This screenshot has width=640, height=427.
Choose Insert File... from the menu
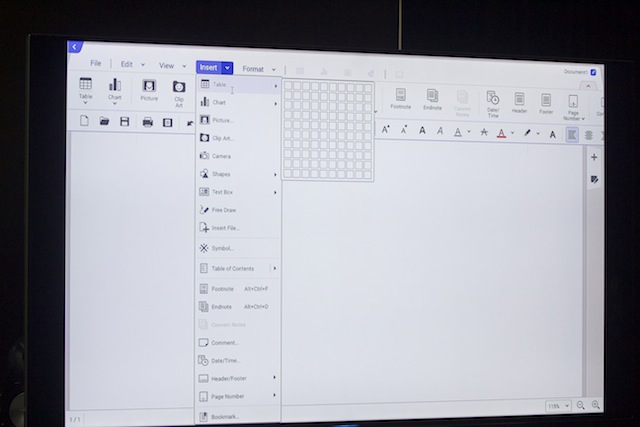pos(239,228)
